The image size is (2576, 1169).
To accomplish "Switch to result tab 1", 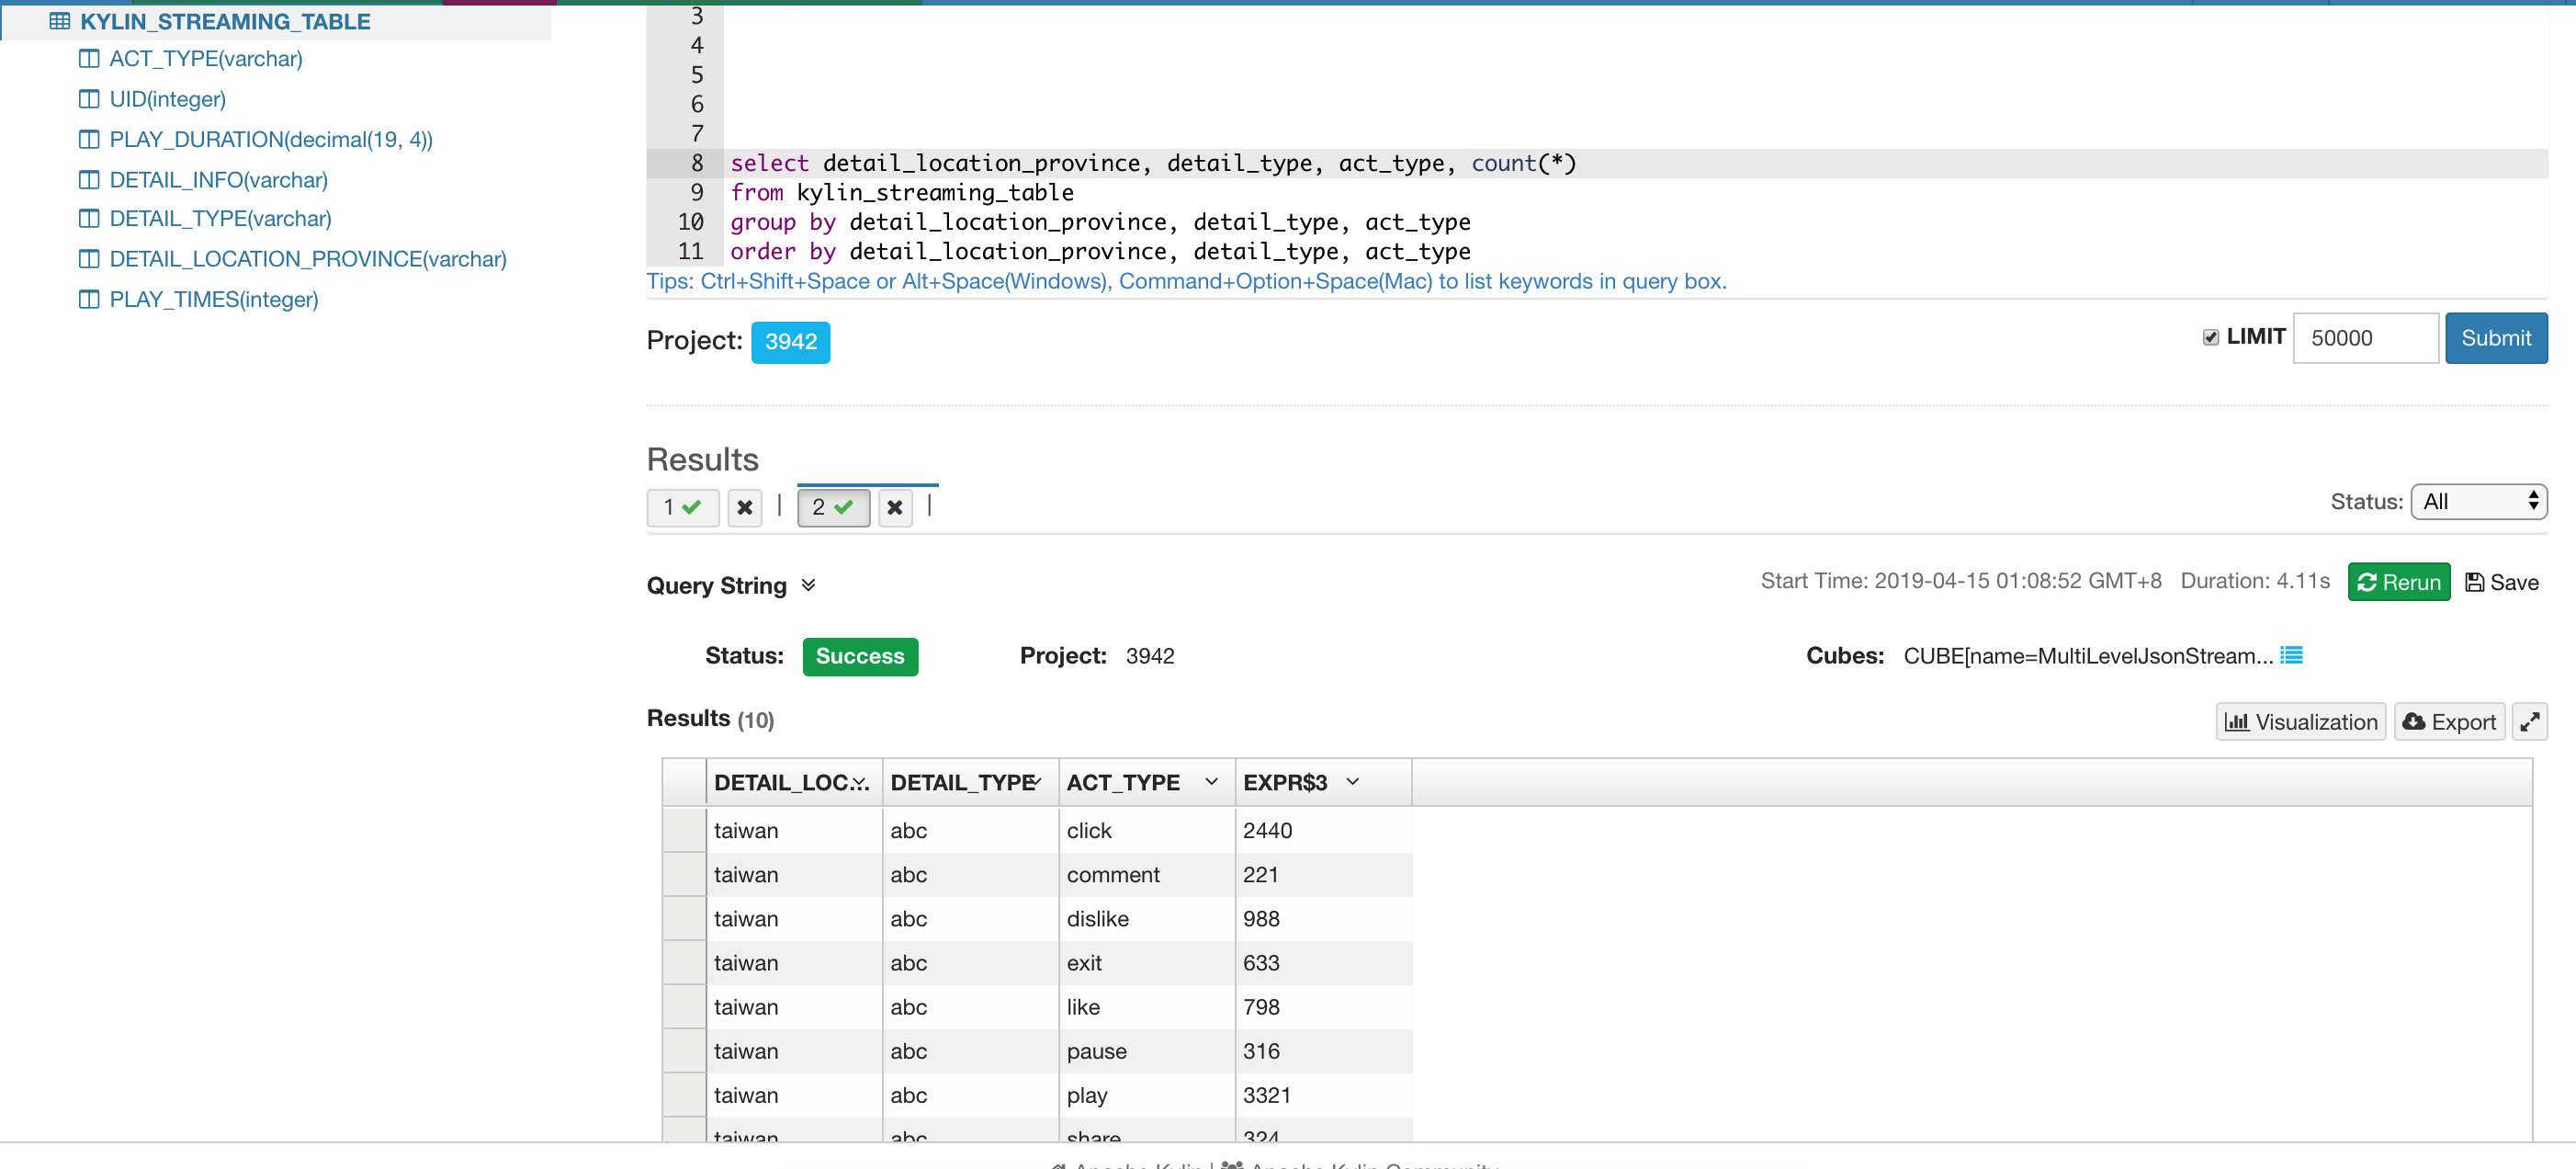I will tap(682, 508).
